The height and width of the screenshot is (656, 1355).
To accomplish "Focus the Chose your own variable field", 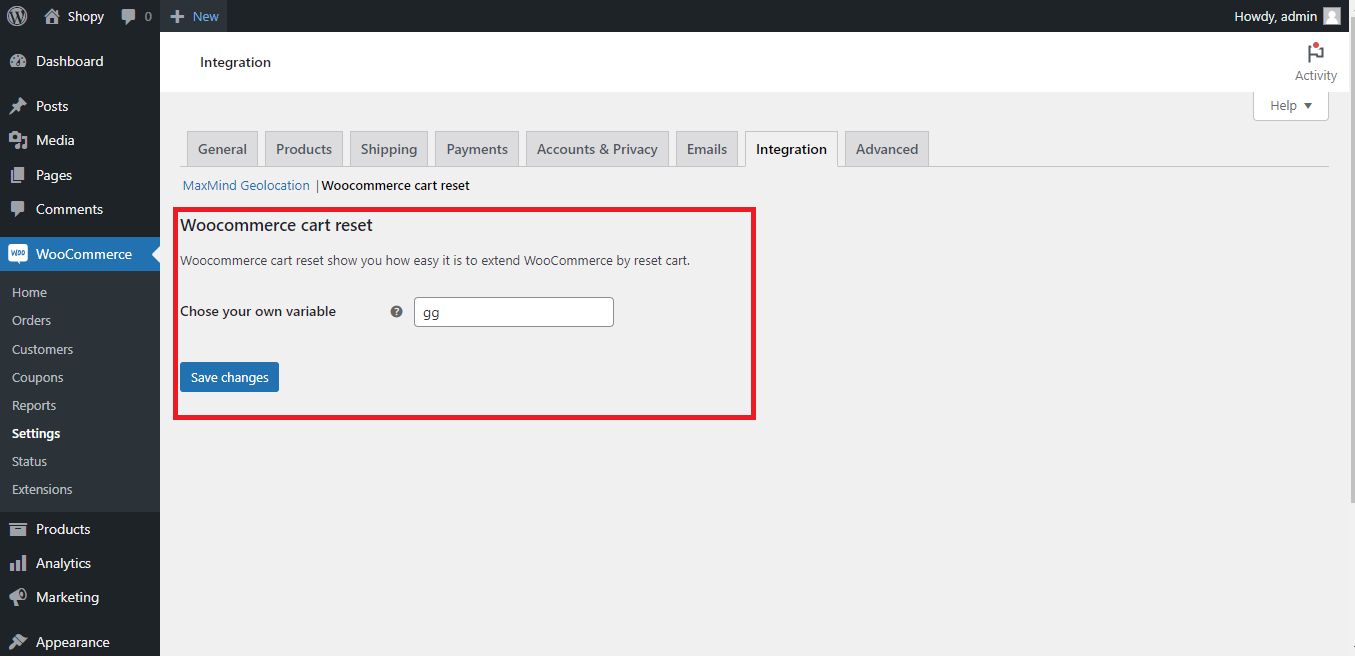I will click(514, 312).
